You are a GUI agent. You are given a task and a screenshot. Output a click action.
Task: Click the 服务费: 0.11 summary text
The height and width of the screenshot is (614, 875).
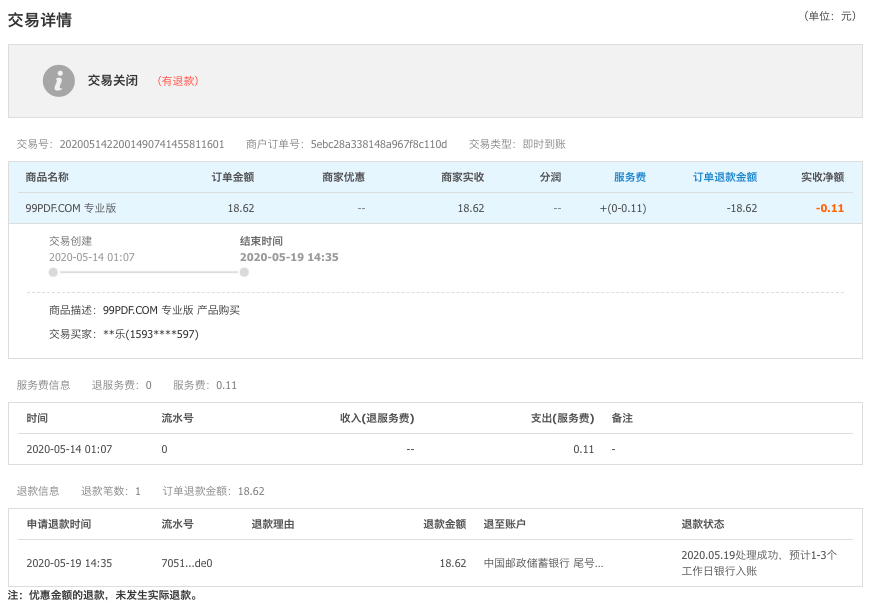[x=205, y=385]
